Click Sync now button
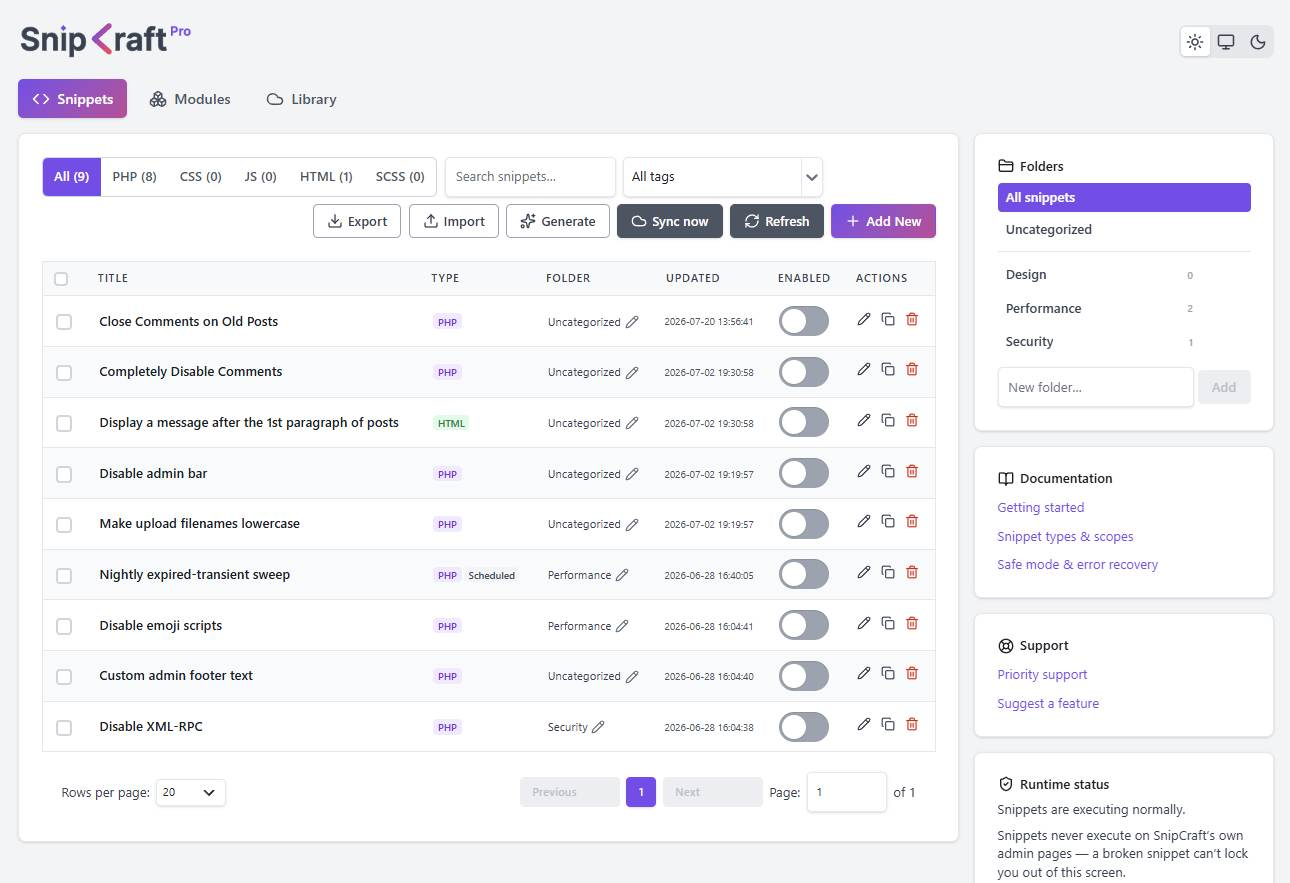 click(670, 221)
